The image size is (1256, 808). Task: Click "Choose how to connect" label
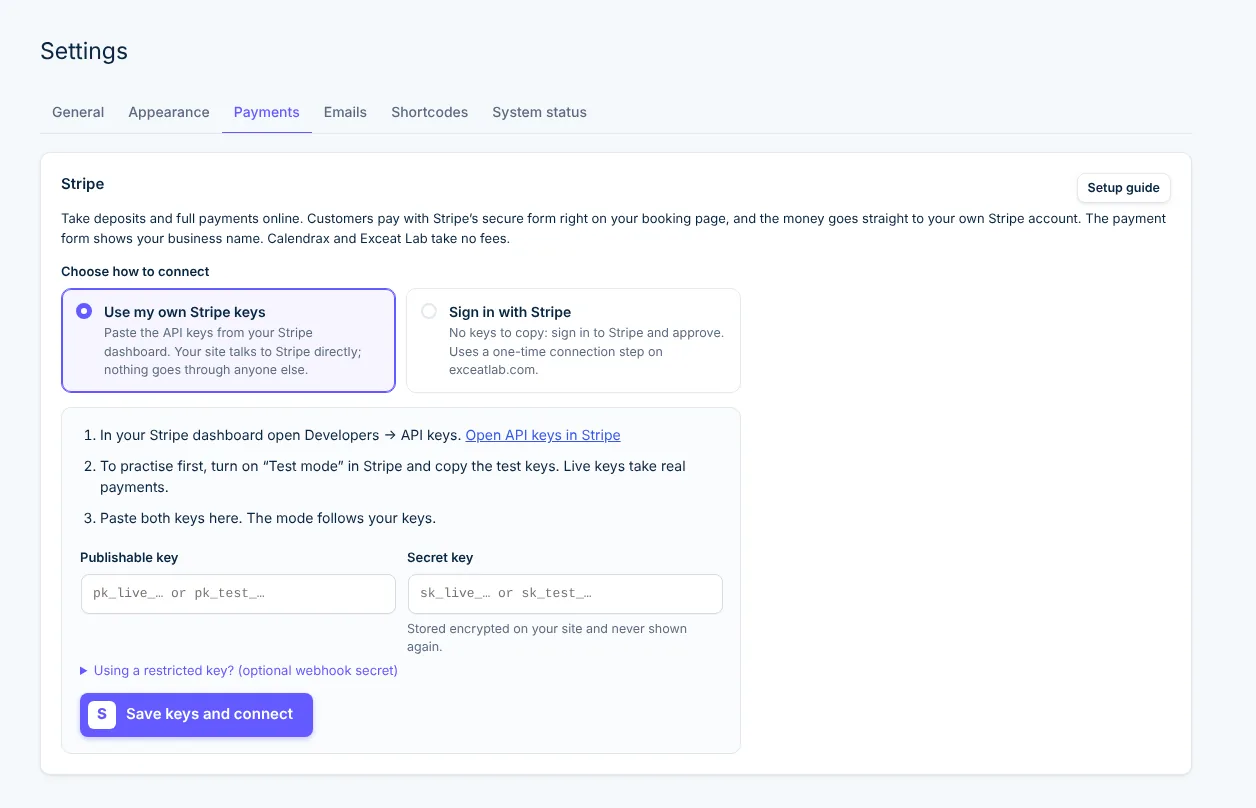point(135,271)
